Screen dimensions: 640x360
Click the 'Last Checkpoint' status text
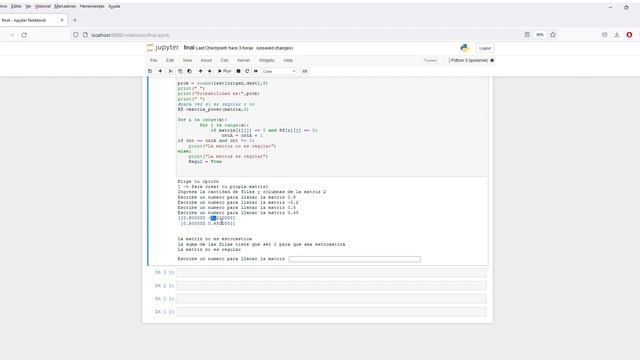(x=224, y=48)
